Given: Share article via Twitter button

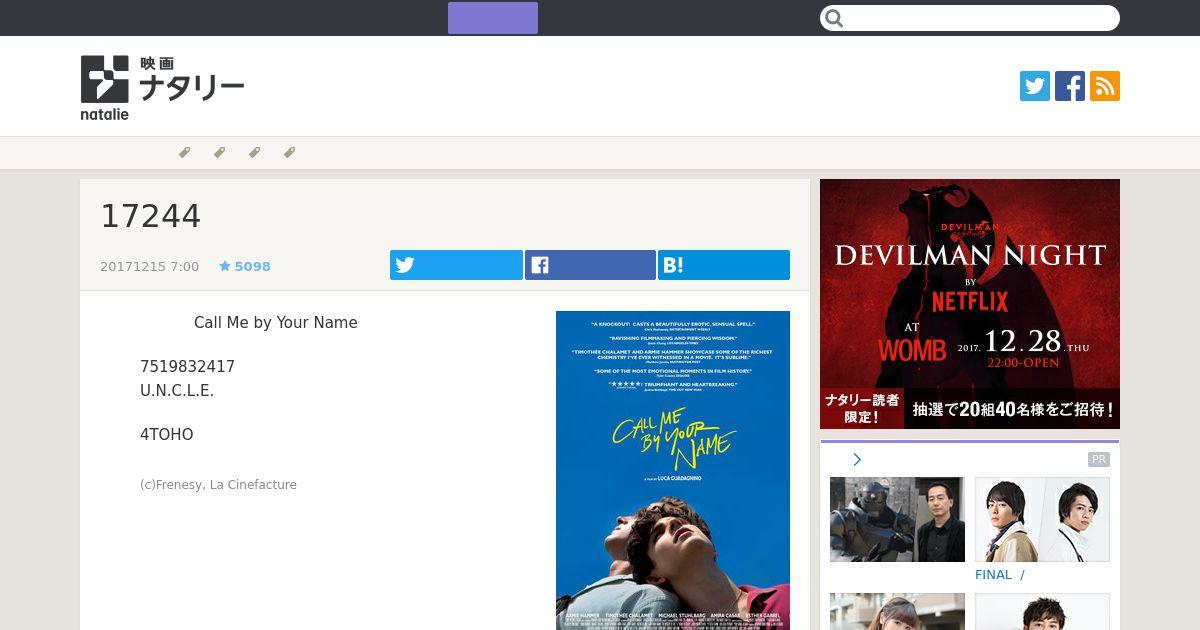Looking at the screenshot, I should click(x=456, y=265).
